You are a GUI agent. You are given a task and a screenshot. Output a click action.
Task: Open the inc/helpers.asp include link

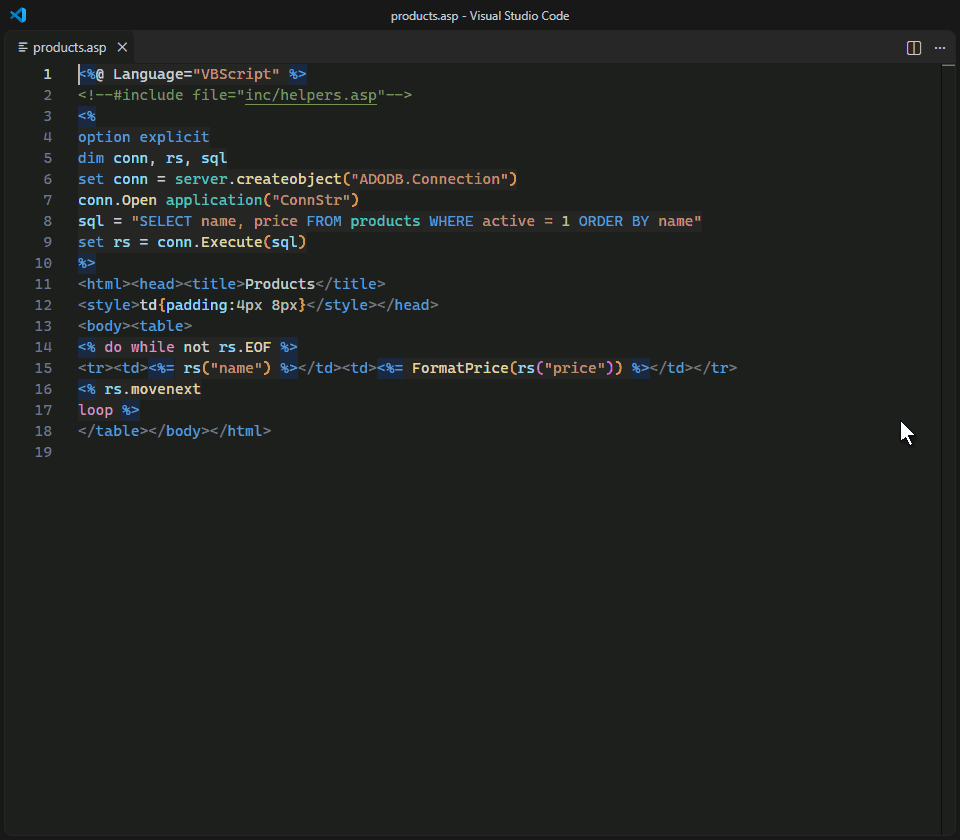click(311, 95)
